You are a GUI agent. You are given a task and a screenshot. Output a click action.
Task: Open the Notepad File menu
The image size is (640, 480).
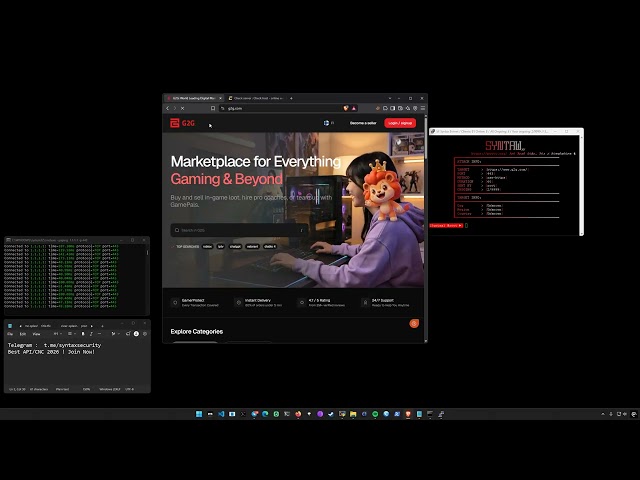[x=10, y=334]
